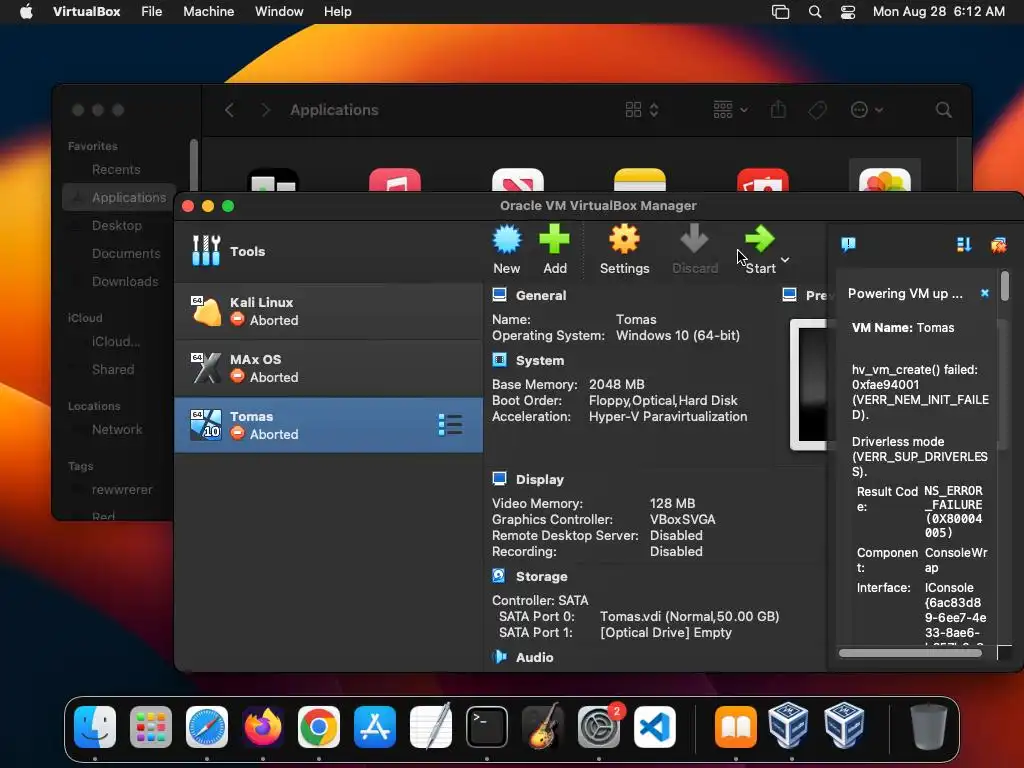Open the VirtualBox menu in menu bar
This screenshot has height=768, width=1024.
coord(86,12)
